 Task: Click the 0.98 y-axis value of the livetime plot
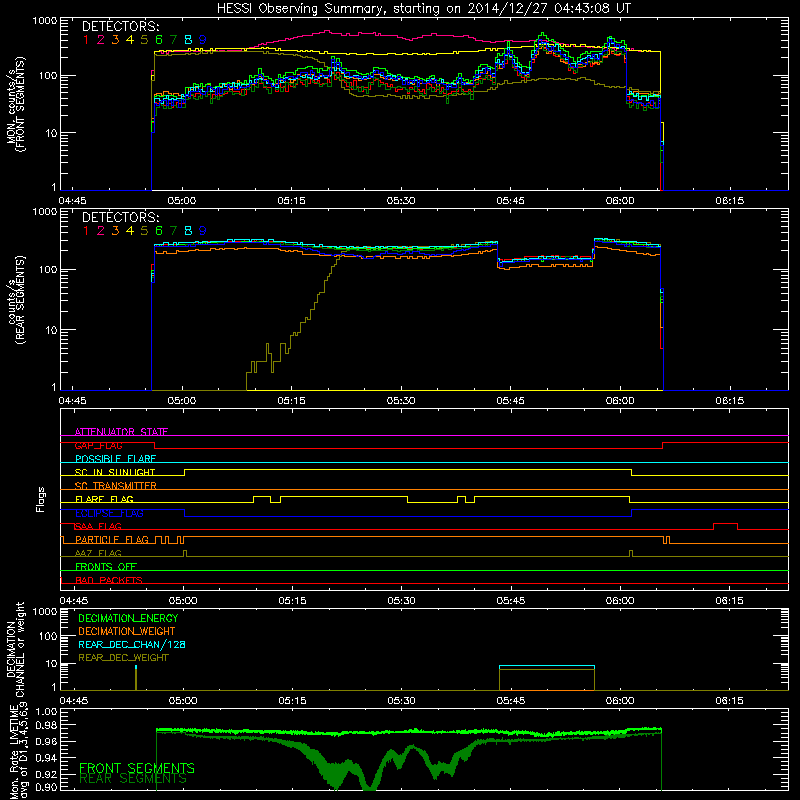[47, 725]
